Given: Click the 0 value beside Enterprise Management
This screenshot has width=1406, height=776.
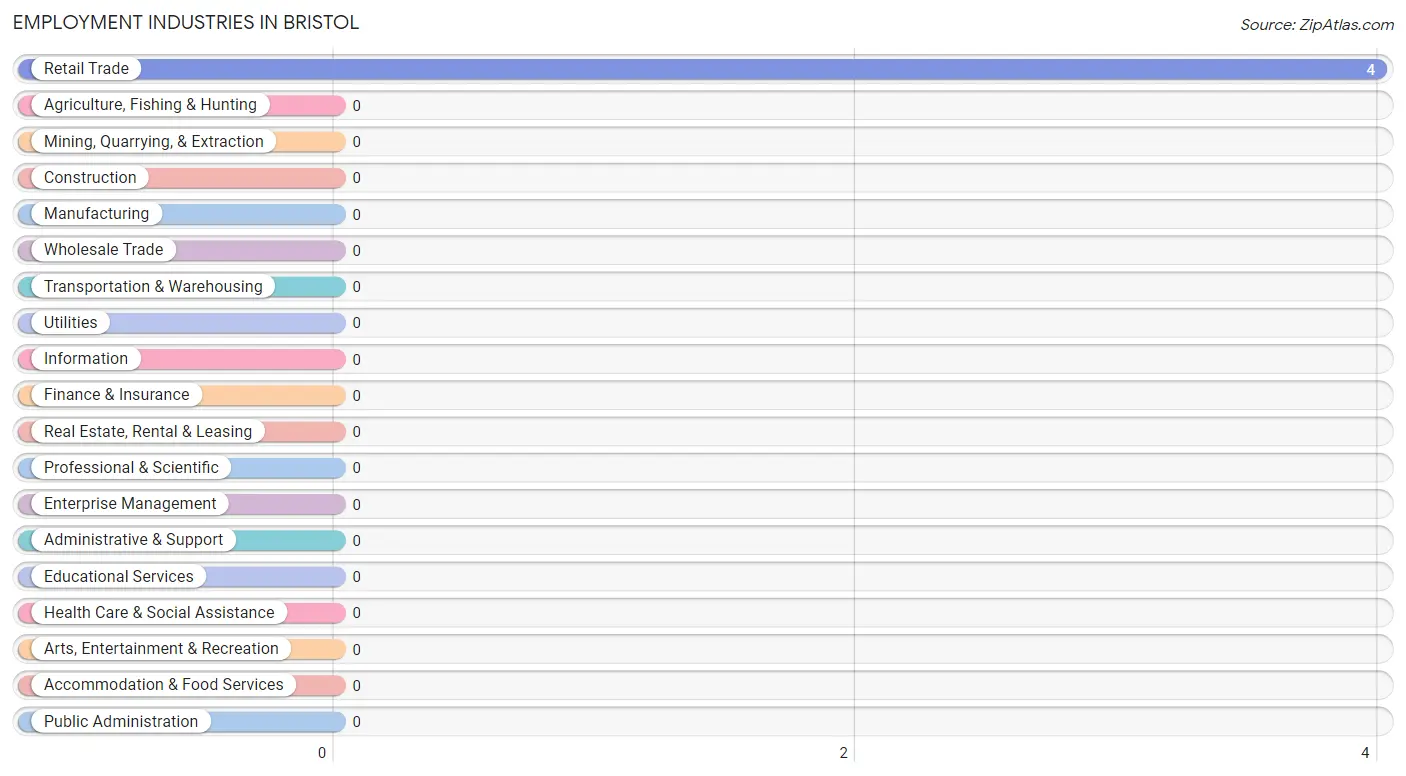Looking at the screenshot, I should point(356,505).
